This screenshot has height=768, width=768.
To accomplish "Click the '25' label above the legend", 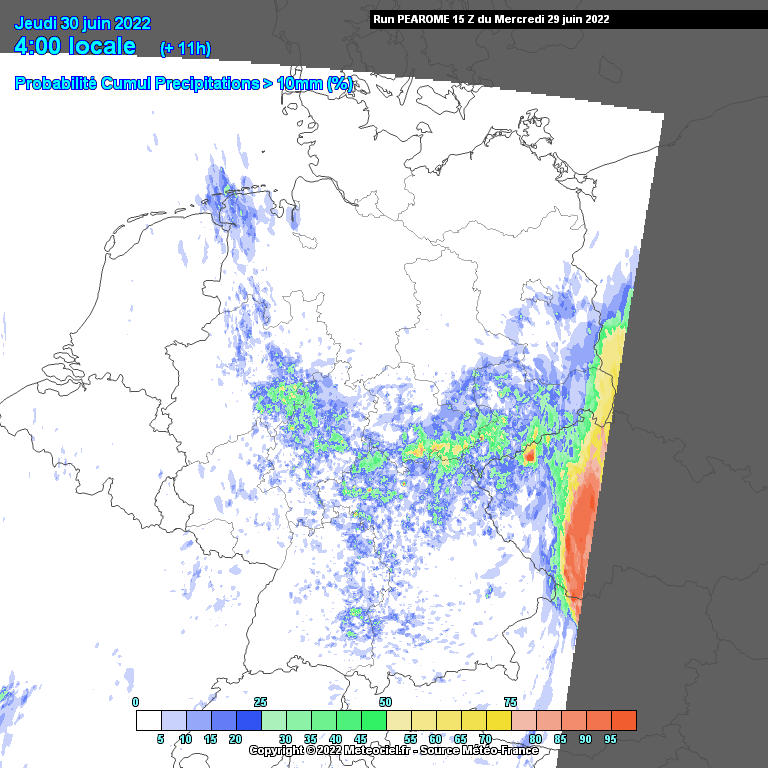I will pos(260,702).
